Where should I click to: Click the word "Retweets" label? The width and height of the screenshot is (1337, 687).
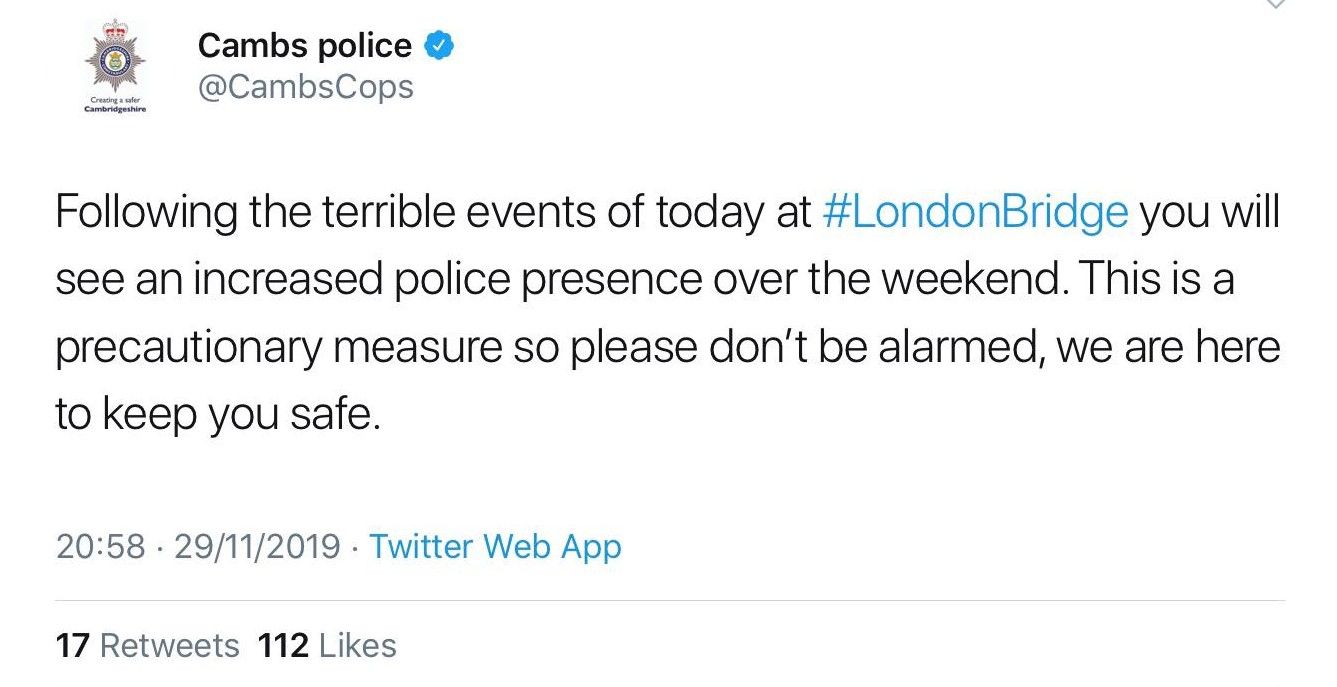(170, 645)
